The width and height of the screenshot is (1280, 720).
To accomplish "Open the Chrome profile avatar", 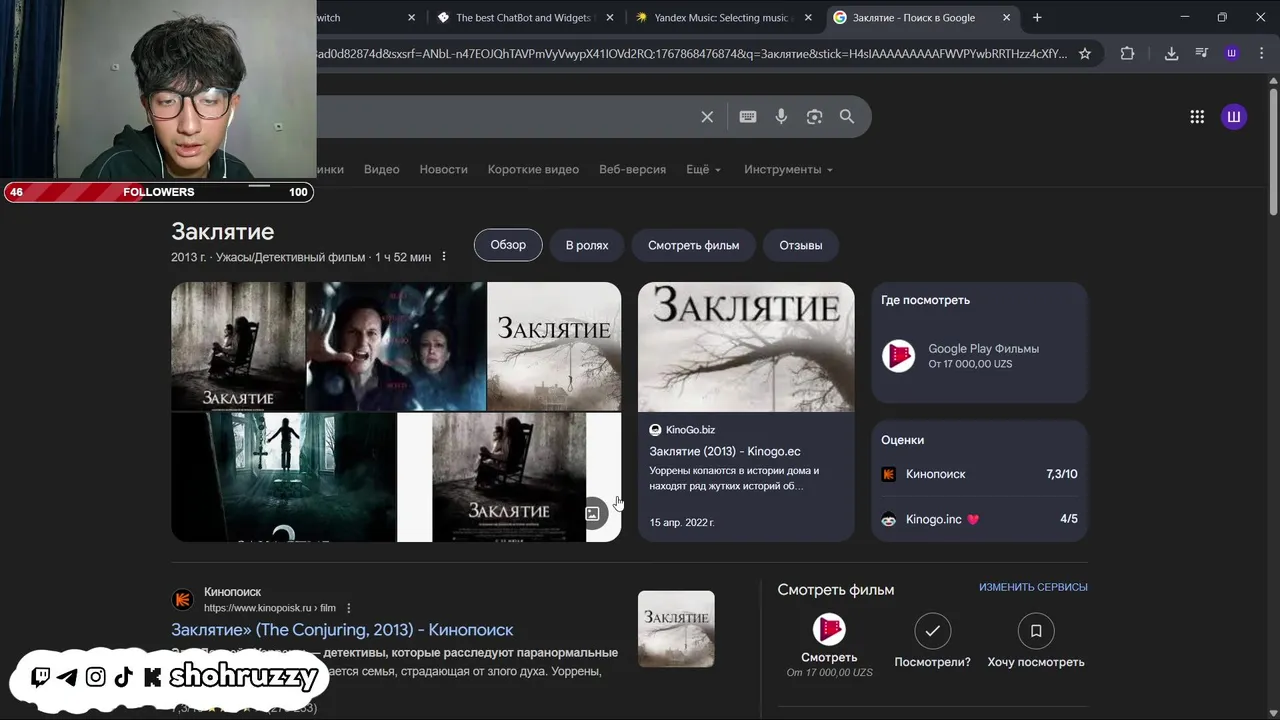I will (1232, 53).
